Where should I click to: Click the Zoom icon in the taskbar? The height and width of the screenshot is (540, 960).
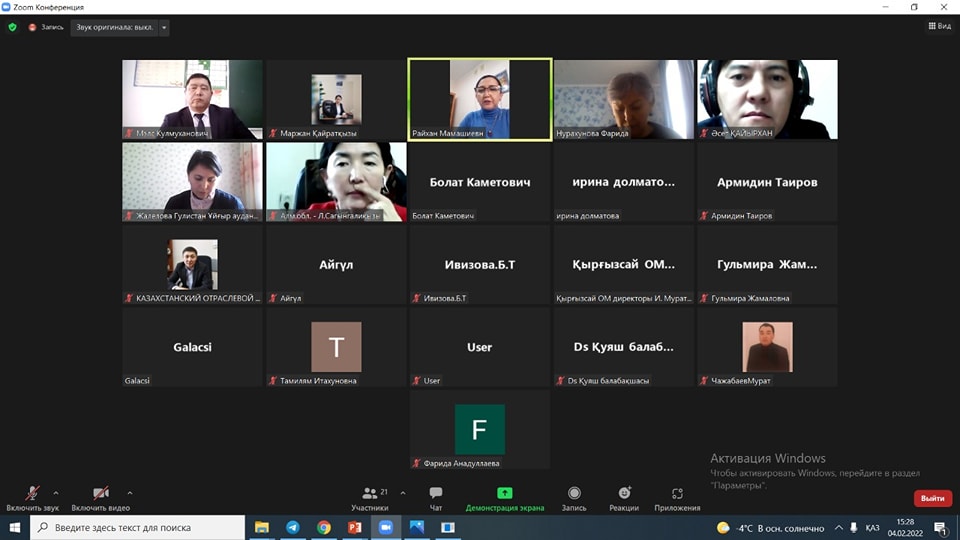point(386,527)
